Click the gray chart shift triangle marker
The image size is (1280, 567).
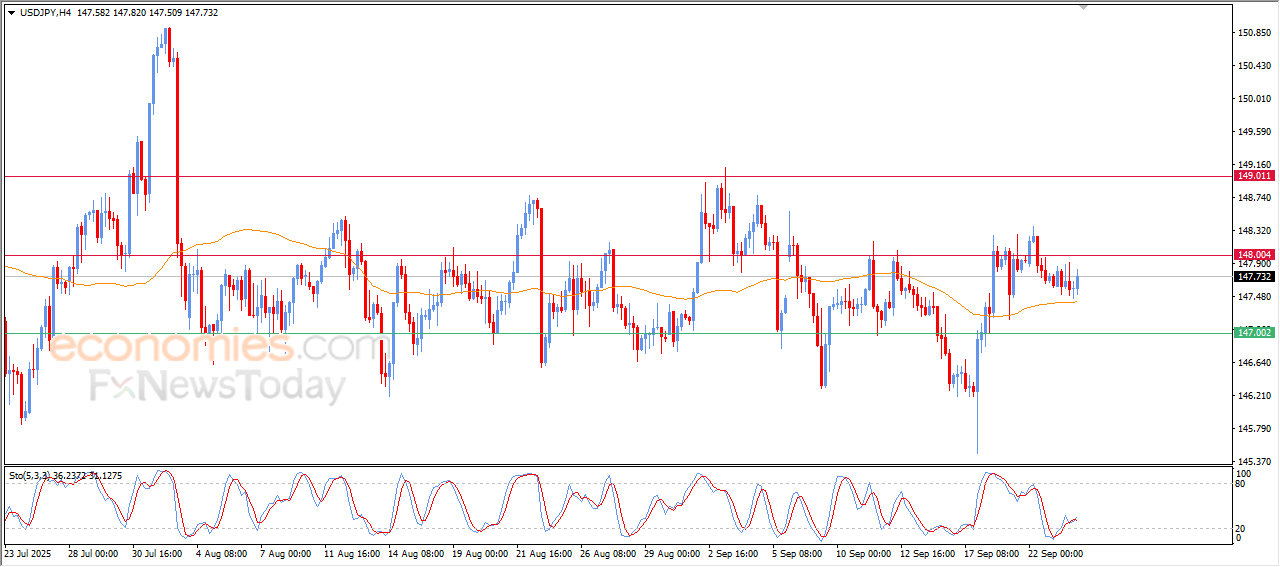click(1085, 7)
